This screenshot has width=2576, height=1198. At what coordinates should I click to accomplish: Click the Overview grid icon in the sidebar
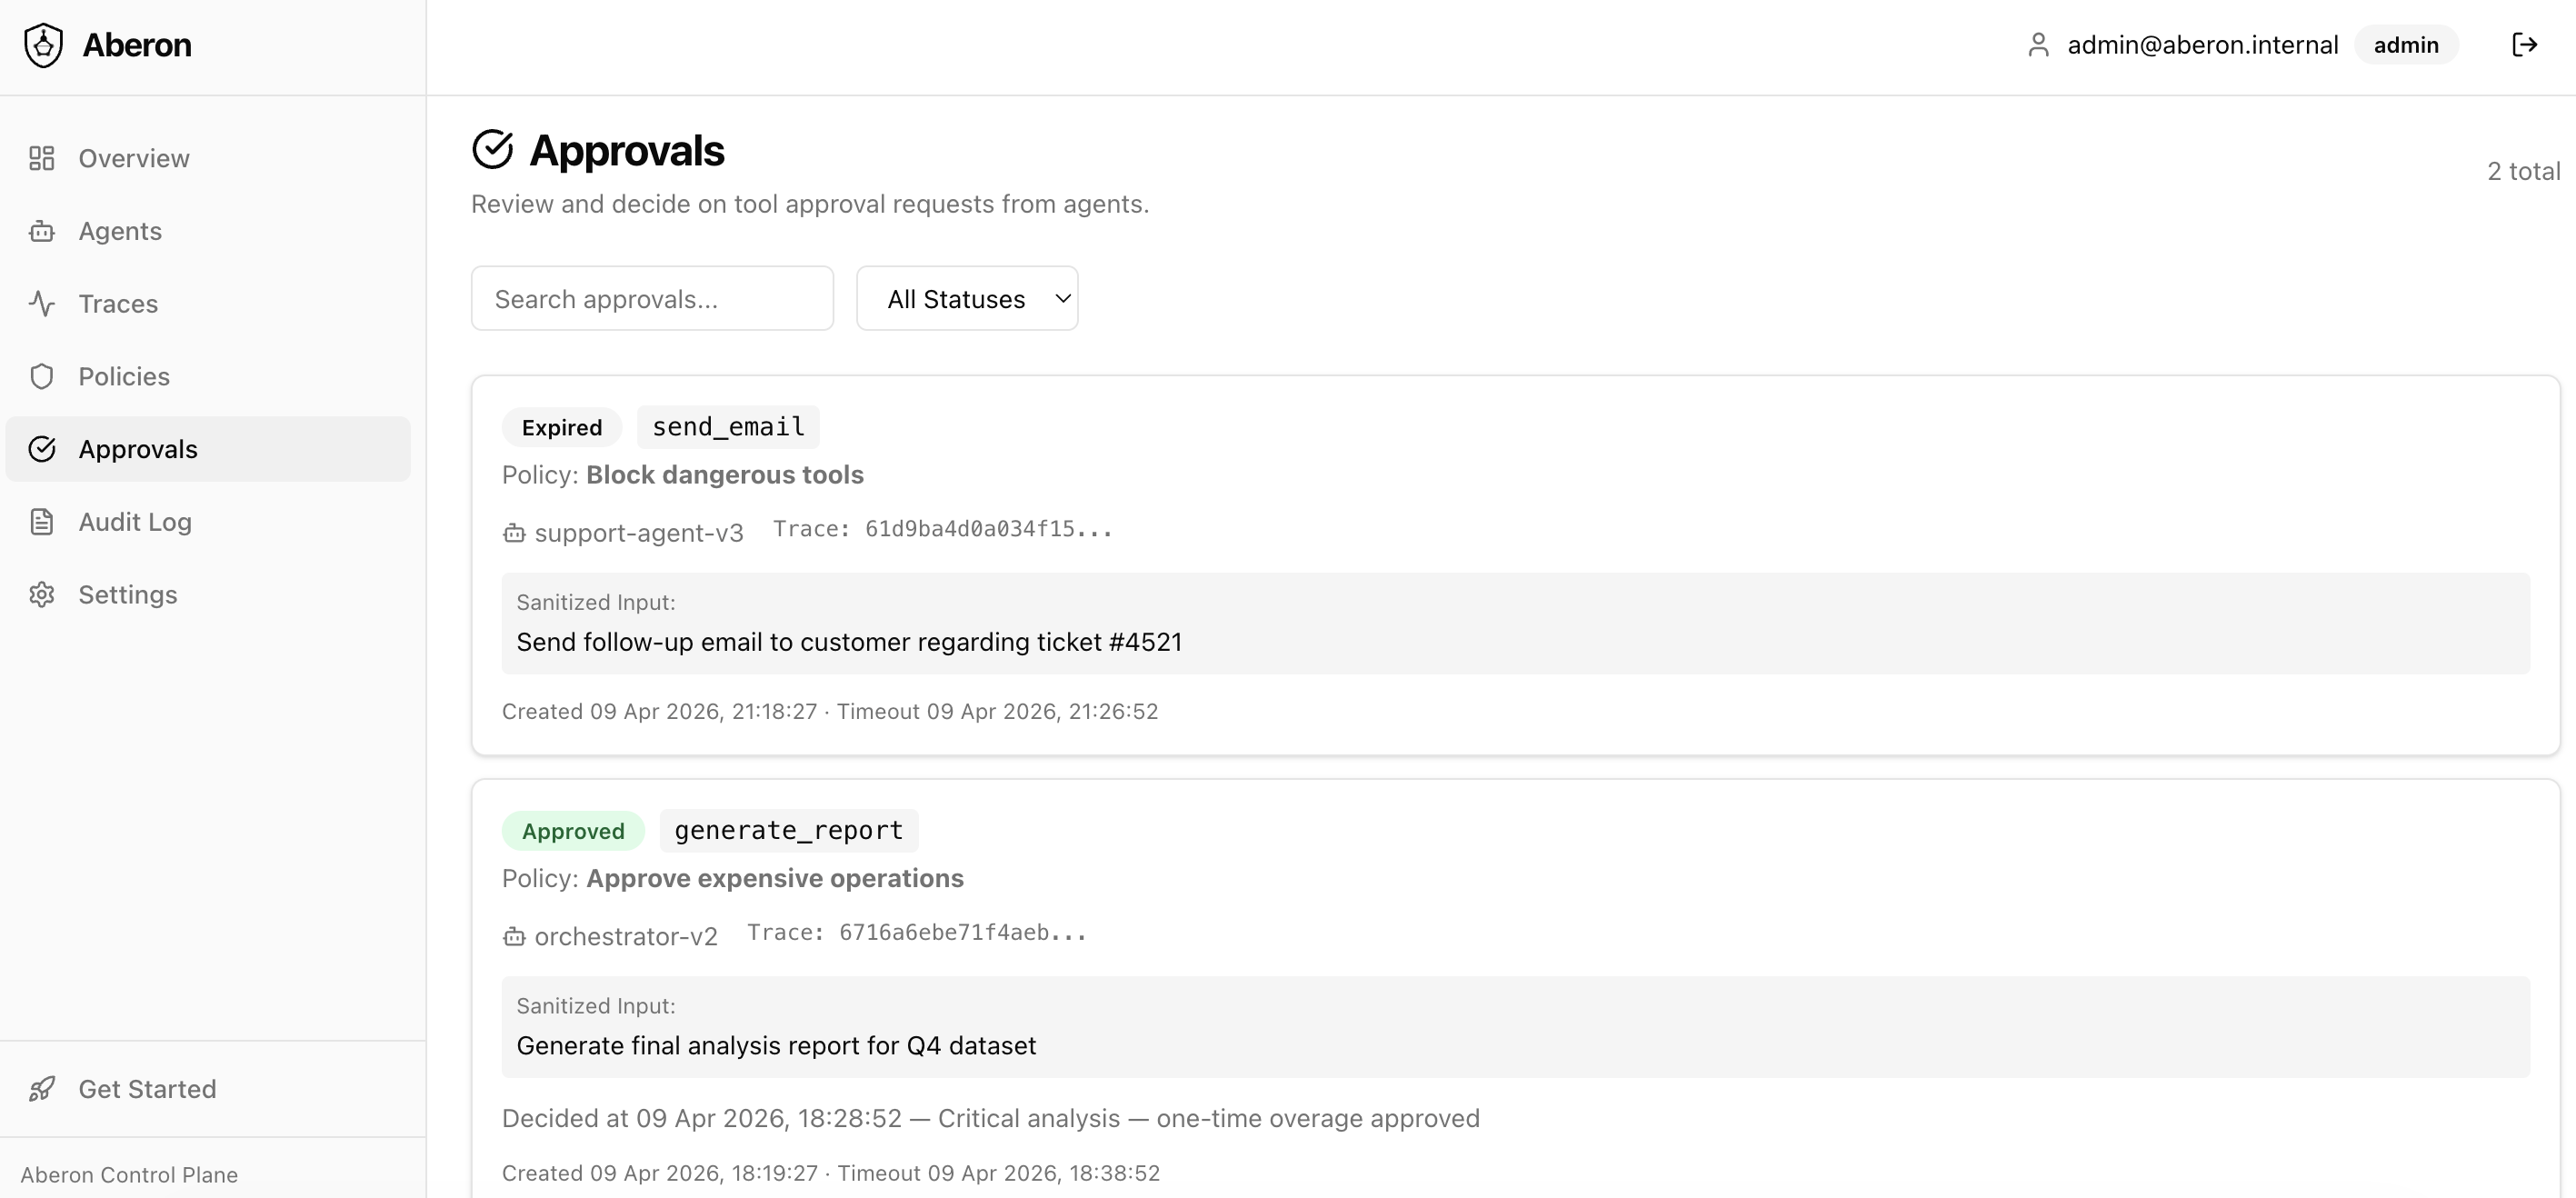[x=42, y=158]
